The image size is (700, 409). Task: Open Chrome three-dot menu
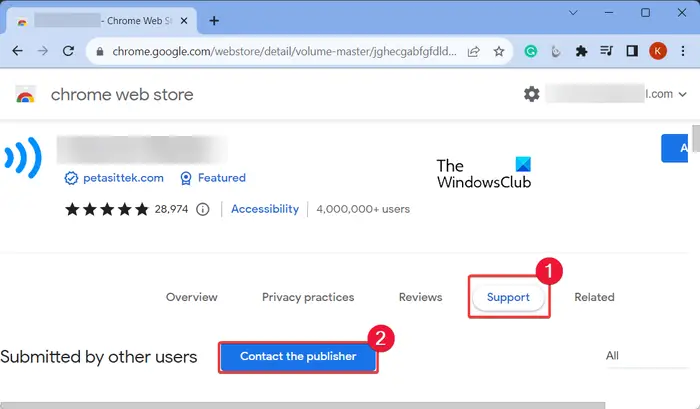click(683, 51)
